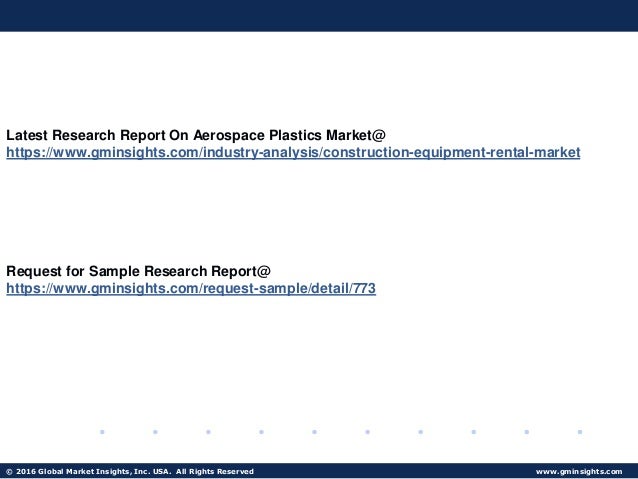638x479 pixels.
Task: Open the request-sample/detail/773 link
Action: point(191,288)
